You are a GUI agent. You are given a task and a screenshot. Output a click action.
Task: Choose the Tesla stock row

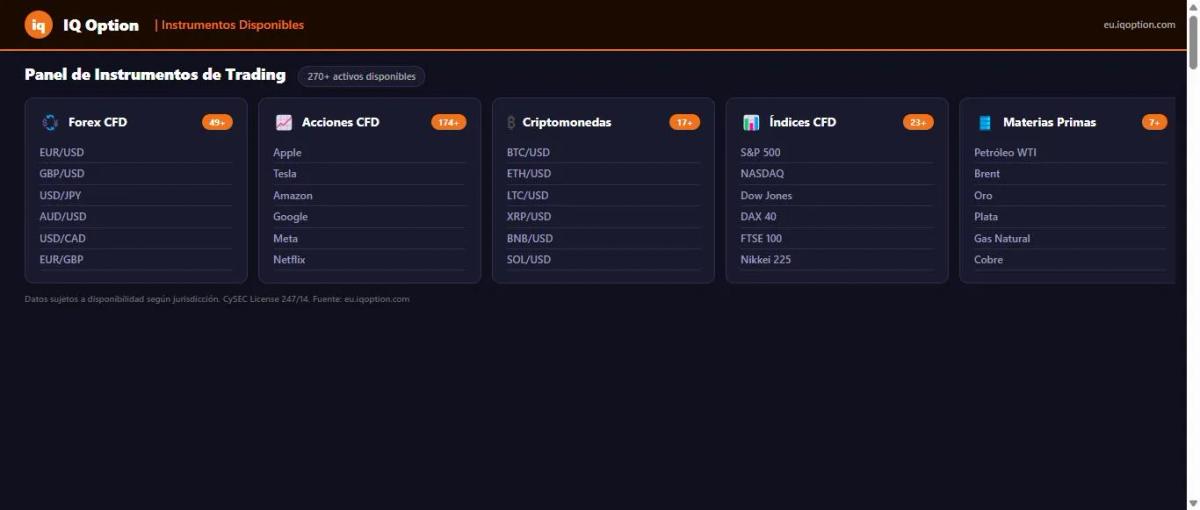coord(370,173)
